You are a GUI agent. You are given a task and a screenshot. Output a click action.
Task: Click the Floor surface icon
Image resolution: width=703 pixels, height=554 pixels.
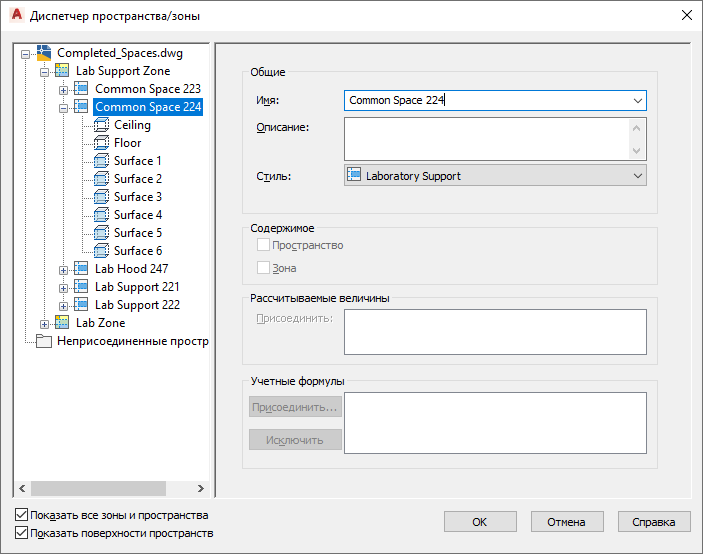tap(101, 143)
